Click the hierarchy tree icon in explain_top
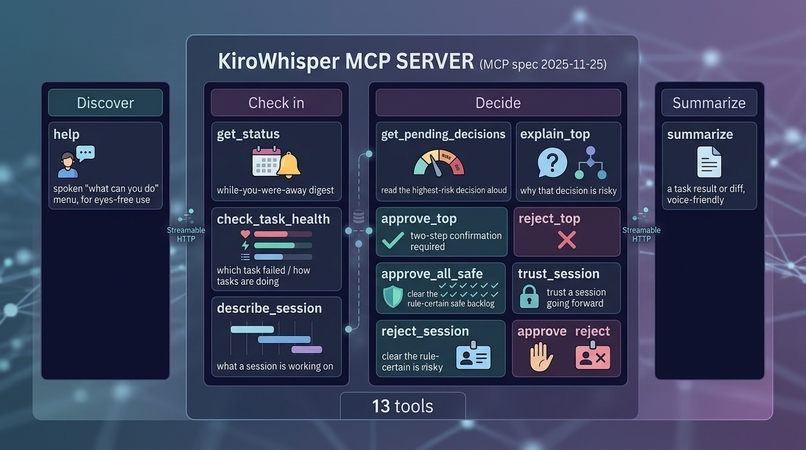 (591, 163)
